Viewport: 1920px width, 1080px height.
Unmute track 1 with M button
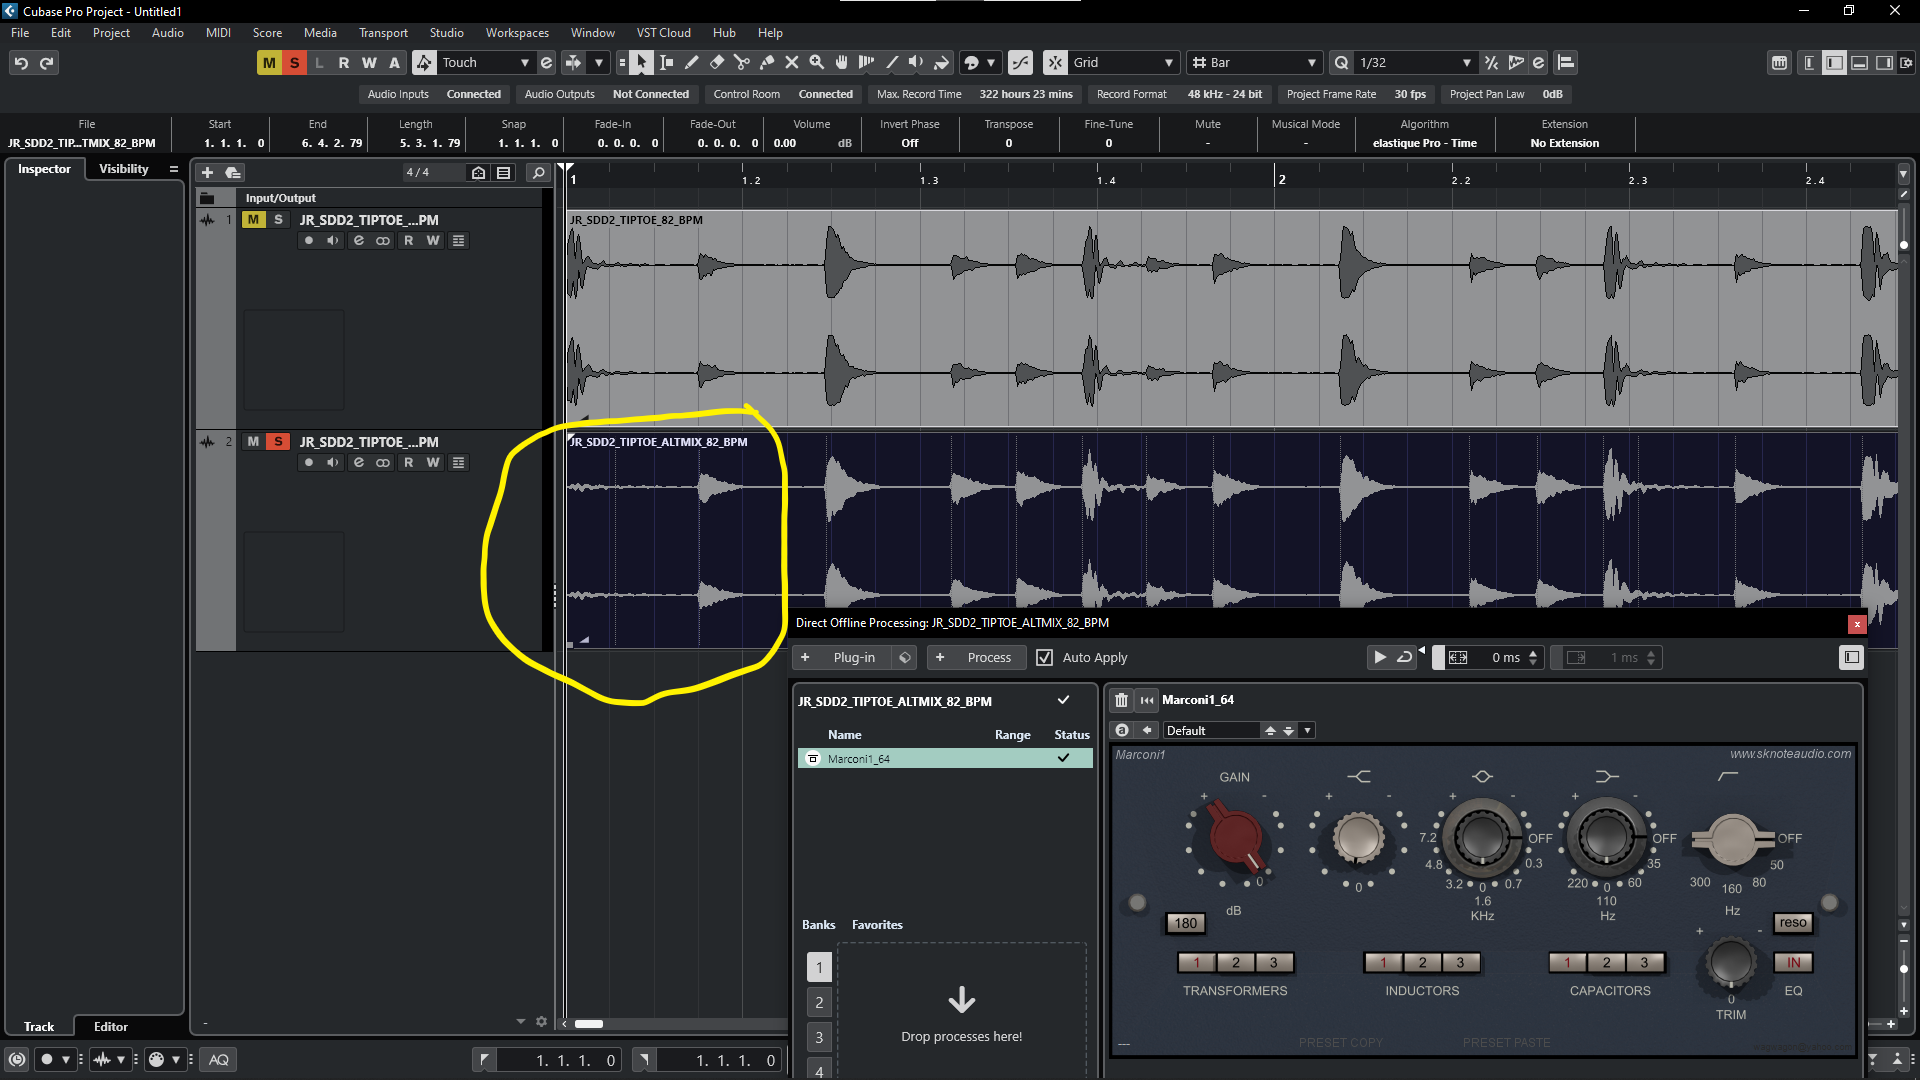click(x=253, y=220)
